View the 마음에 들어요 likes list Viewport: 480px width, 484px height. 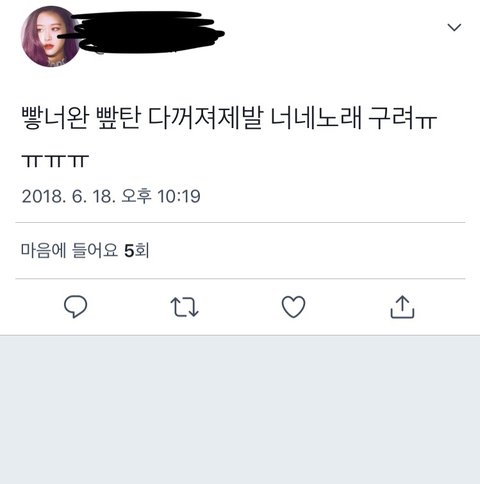(85, 250)
